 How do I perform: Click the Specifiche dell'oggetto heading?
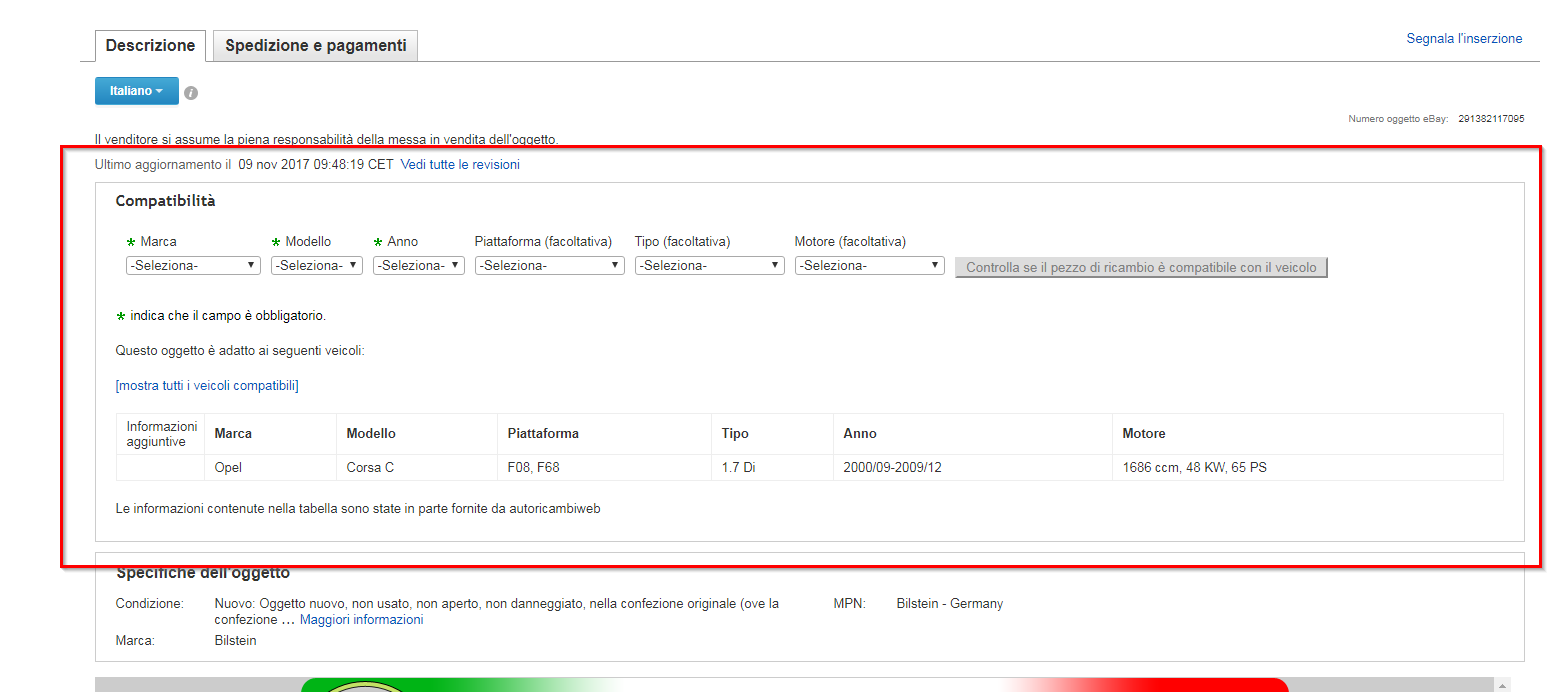coord(203,573)
